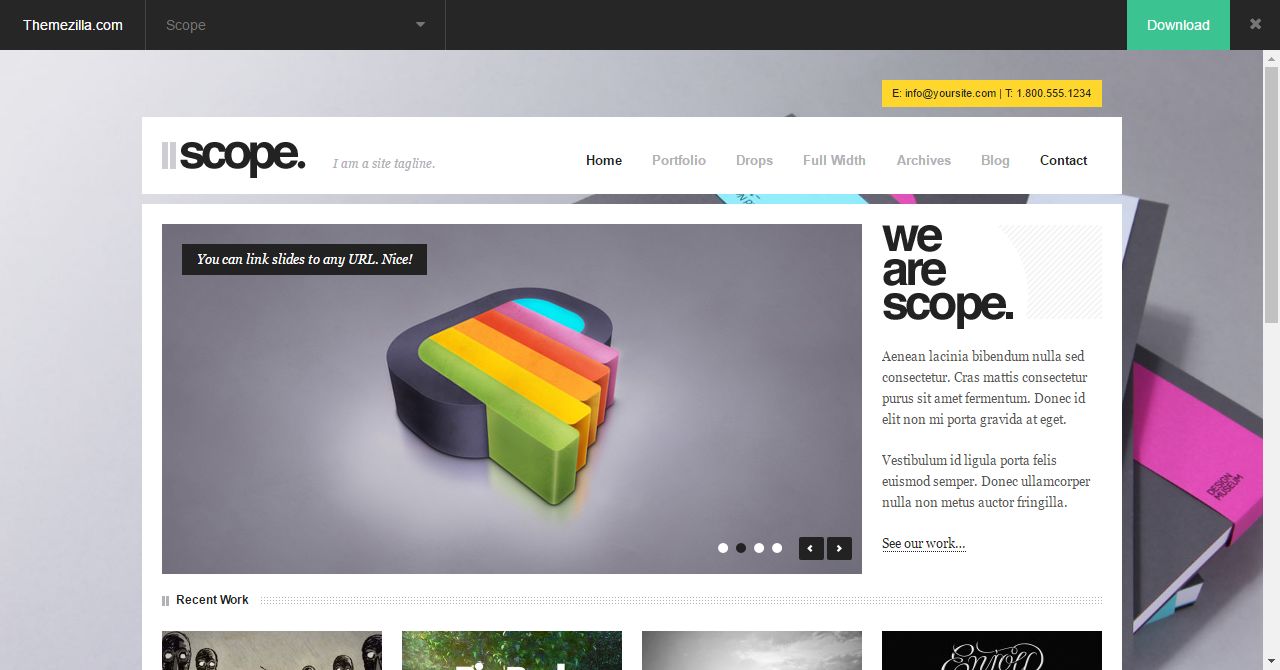Navigate to the Drops page
This screenshot has width=1280, height=670.
[x=754, y=160]
